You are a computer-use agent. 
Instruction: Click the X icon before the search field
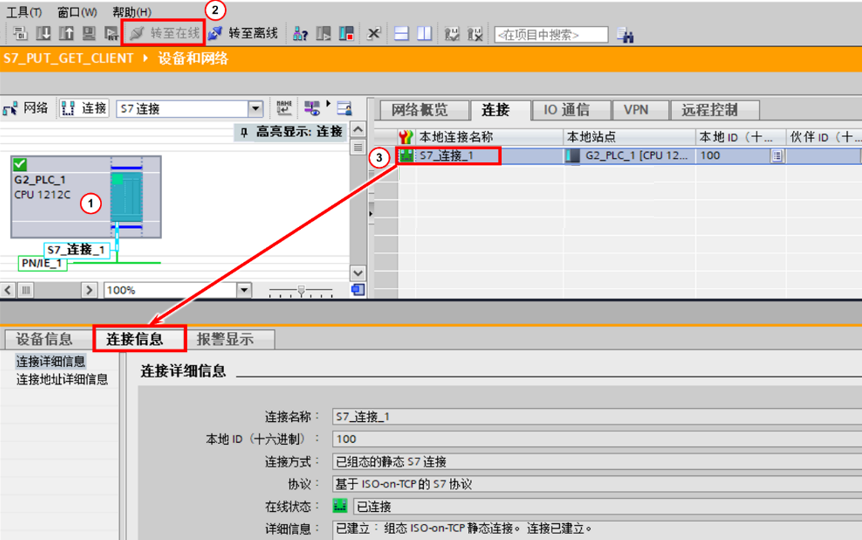tap(475, 34)
